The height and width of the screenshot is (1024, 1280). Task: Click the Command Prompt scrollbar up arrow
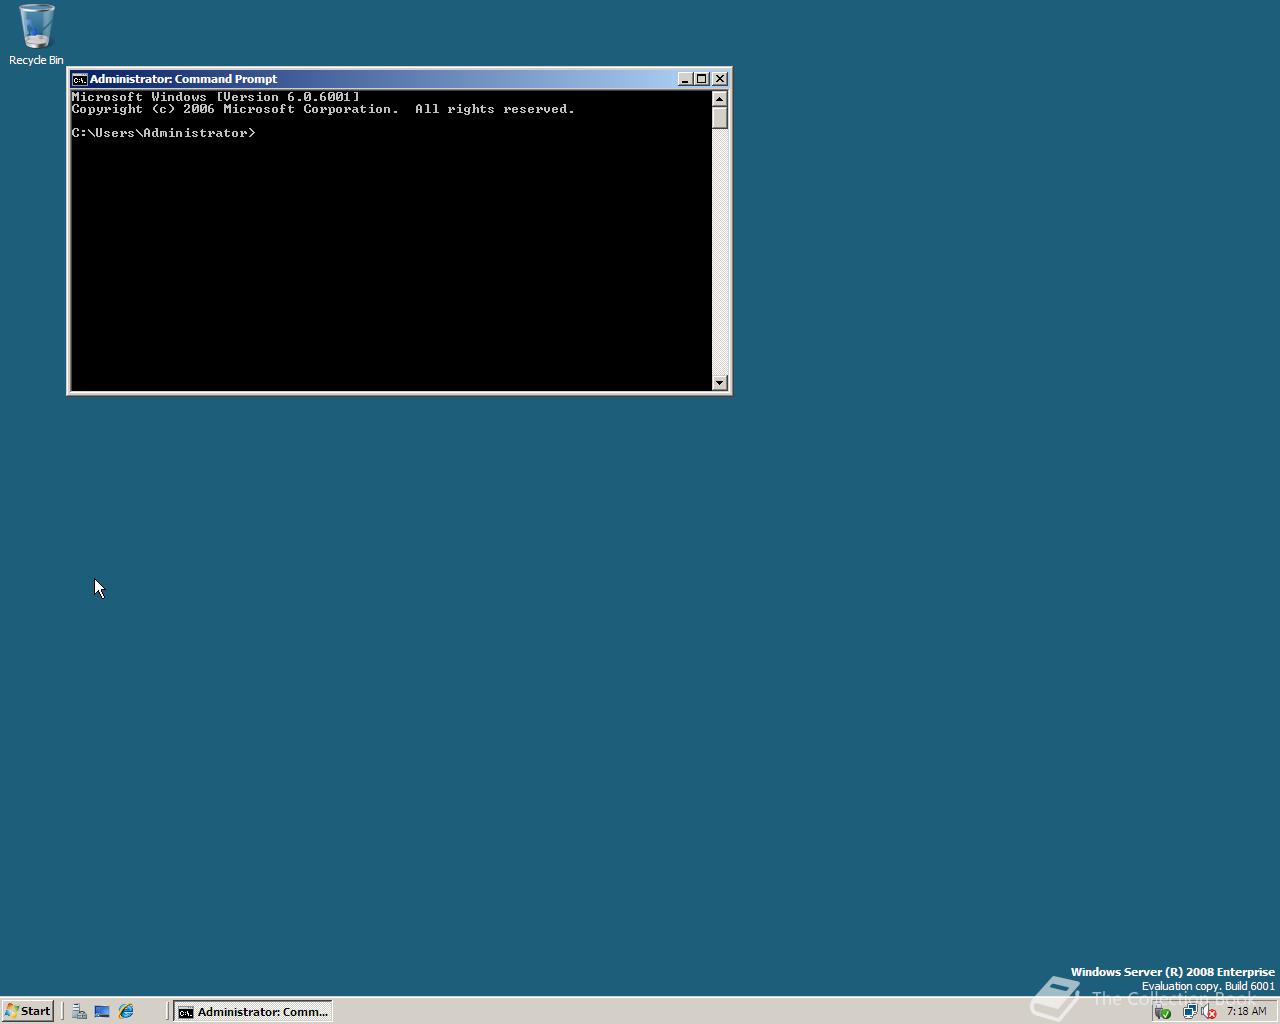(x=719, y=98)
